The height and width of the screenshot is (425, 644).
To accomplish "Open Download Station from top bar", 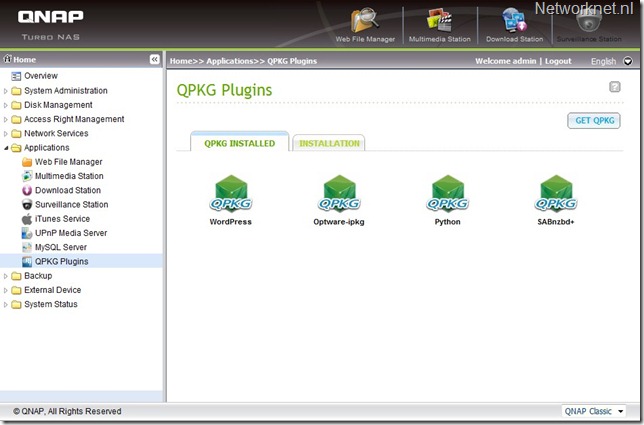I will click(514, 25).
